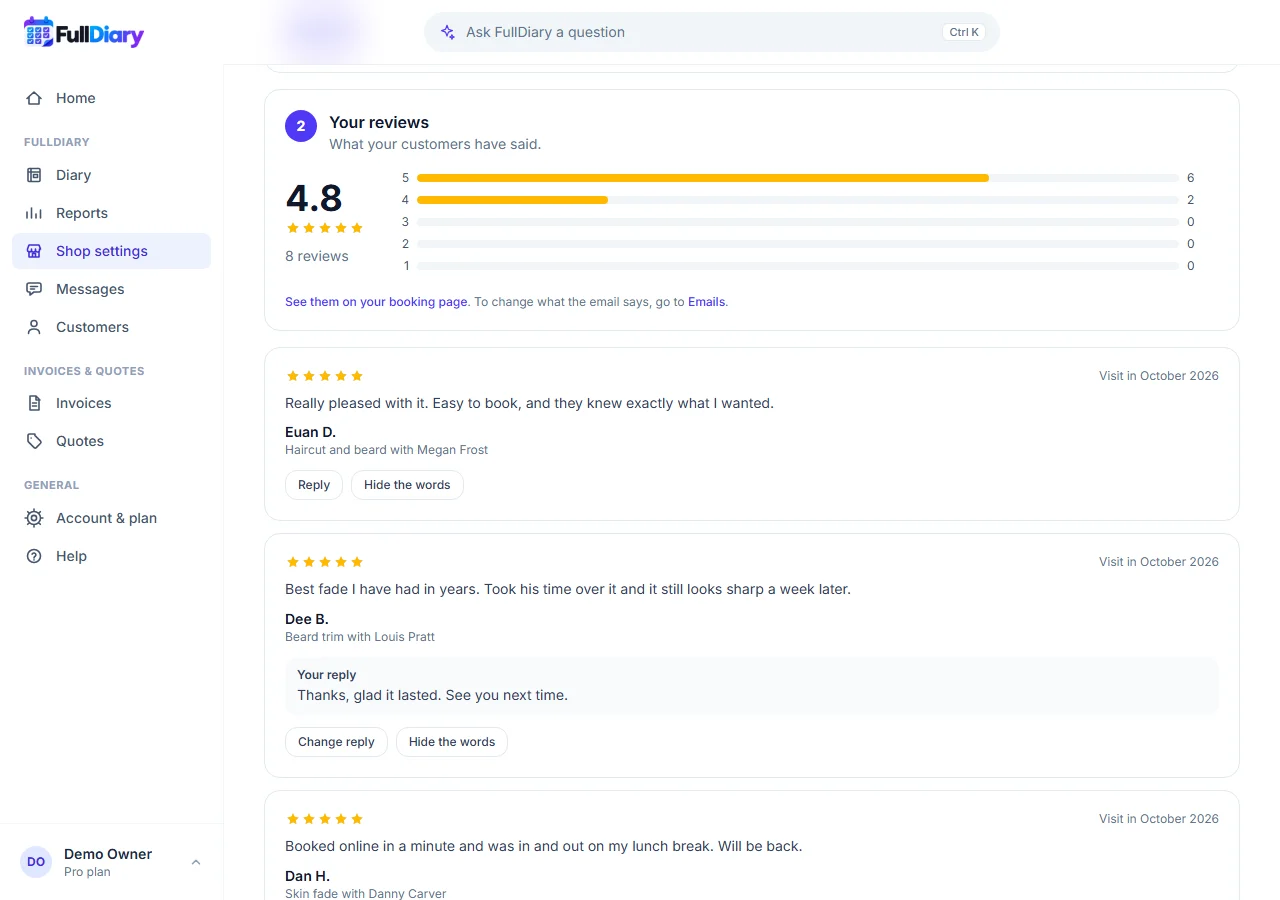Click reviewer name Dan H.
This screenshot has width=1280, height=900.
click(x=307, y=876)
